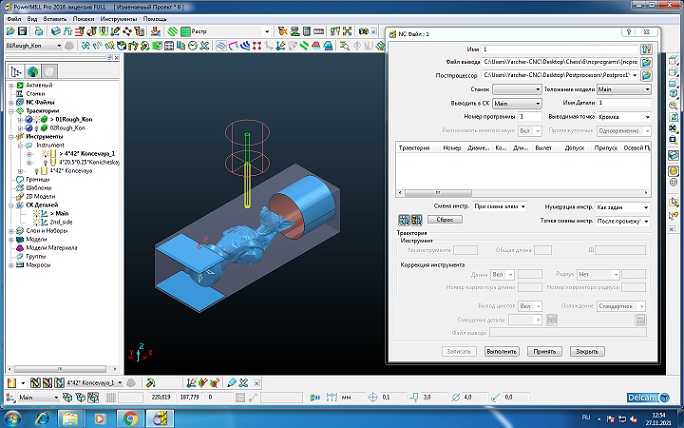Click the Номер программы input field
This screenshot has width=684, height=428.
point(529,116)
